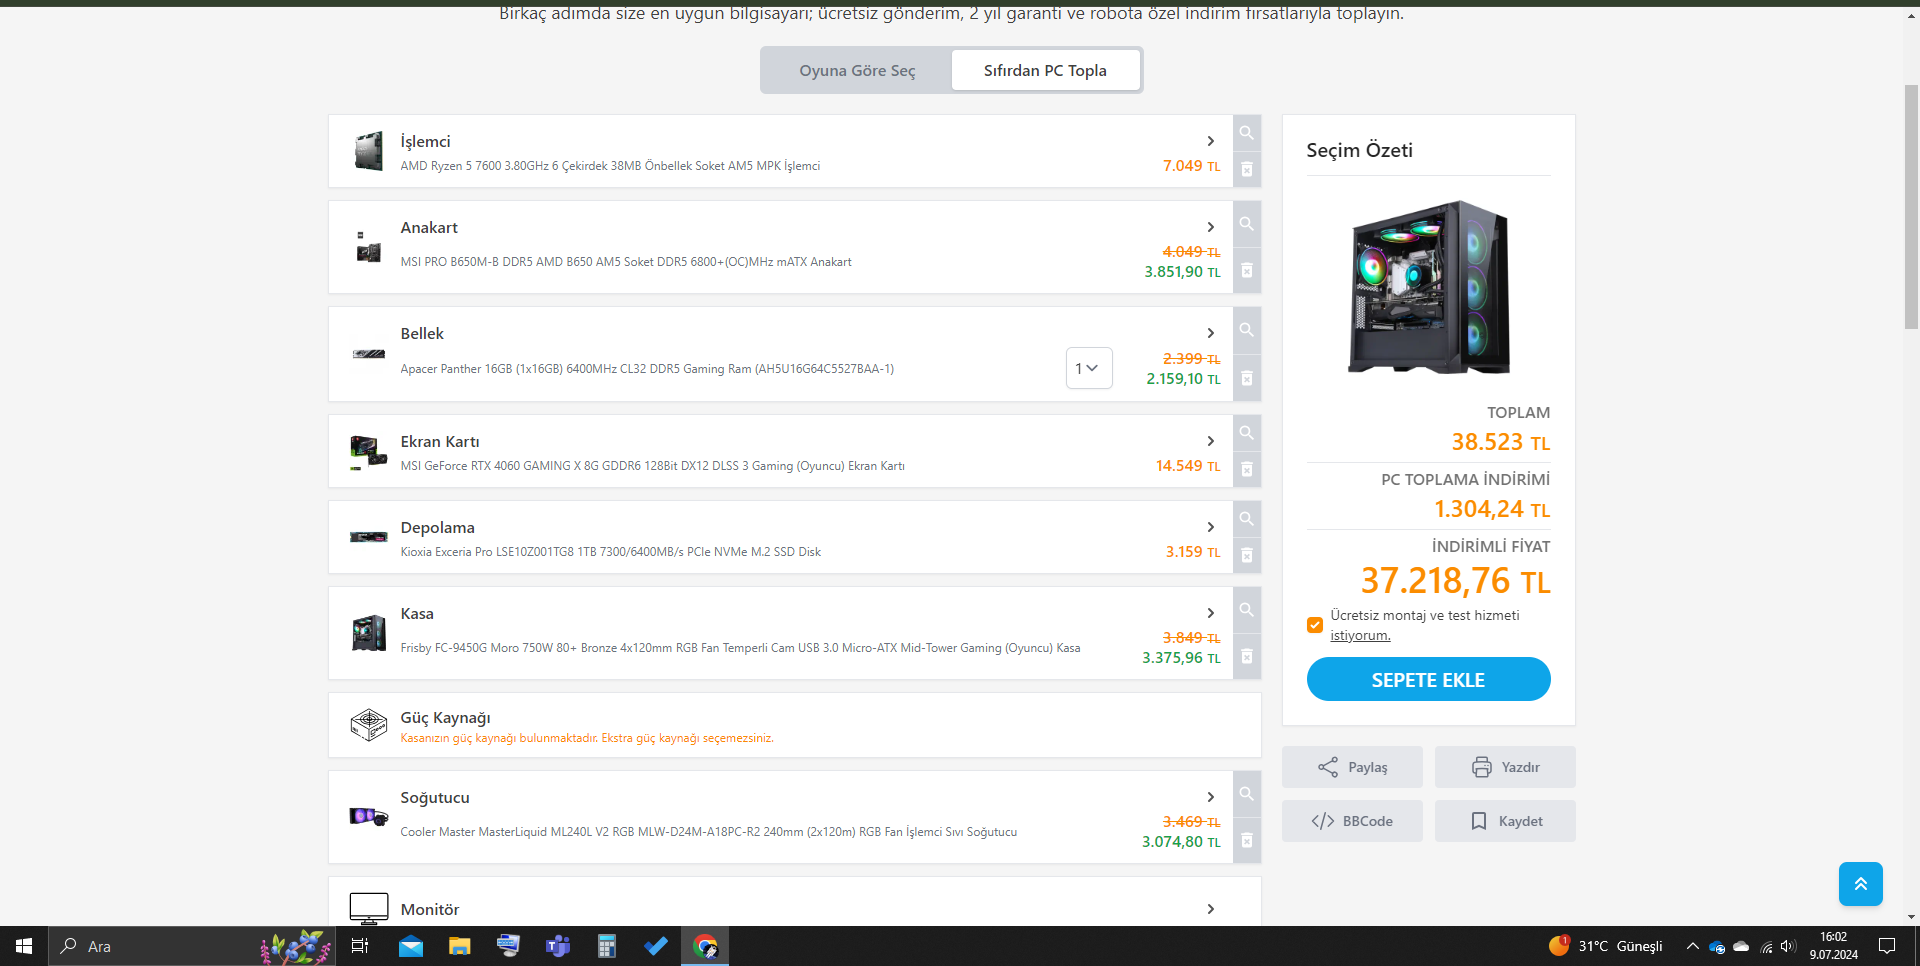Open the Calculator app on the taskbar
Viewport: 1920px width, 966px height.
coord(607,946)
